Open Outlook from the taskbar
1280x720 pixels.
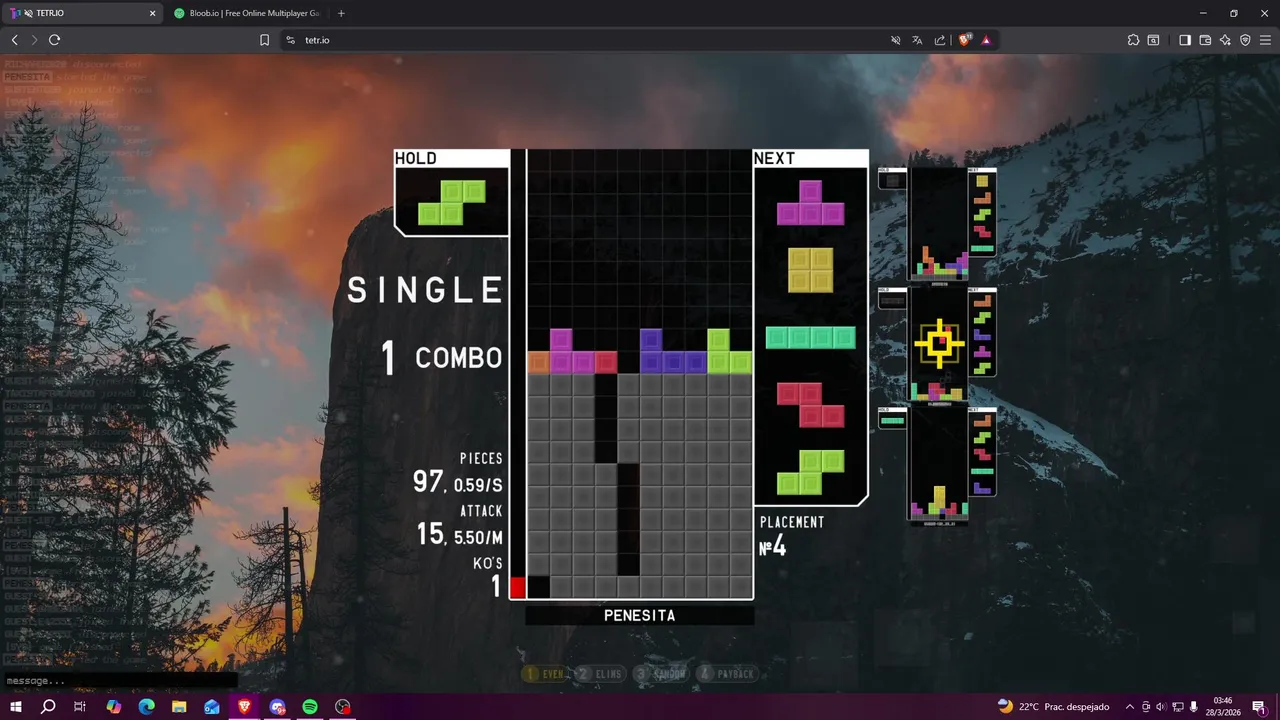(x=212, y=707)
